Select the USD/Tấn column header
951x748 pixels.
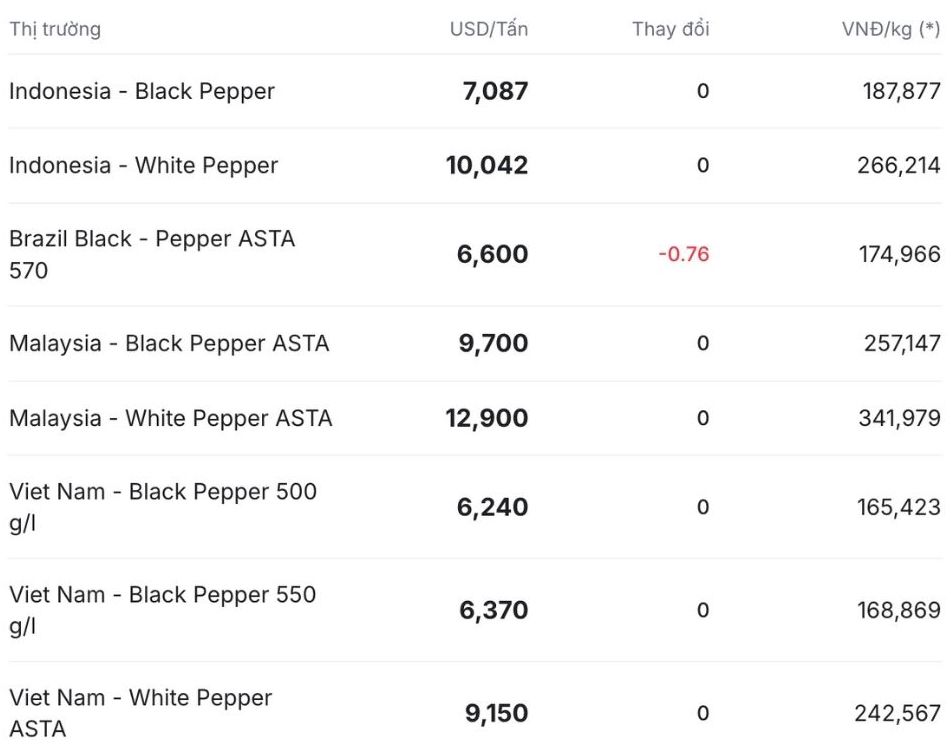(489, 29)
